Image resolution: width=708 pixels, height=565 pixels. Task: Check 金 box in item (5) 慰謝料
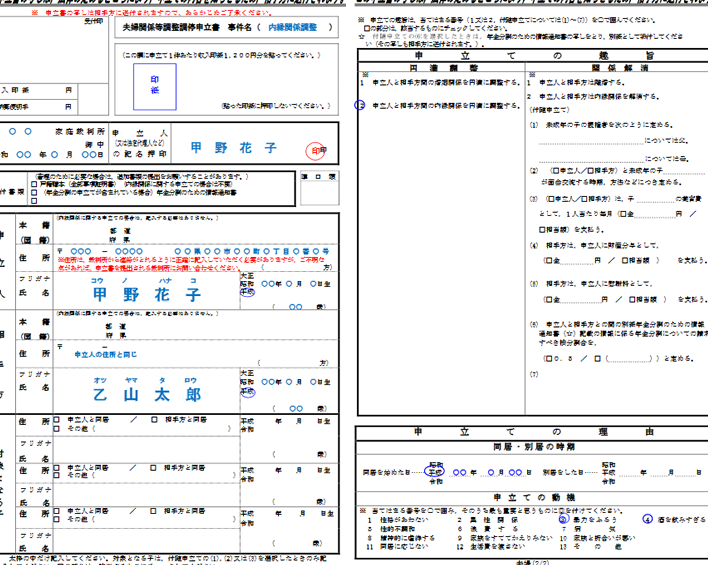point(550,299)
